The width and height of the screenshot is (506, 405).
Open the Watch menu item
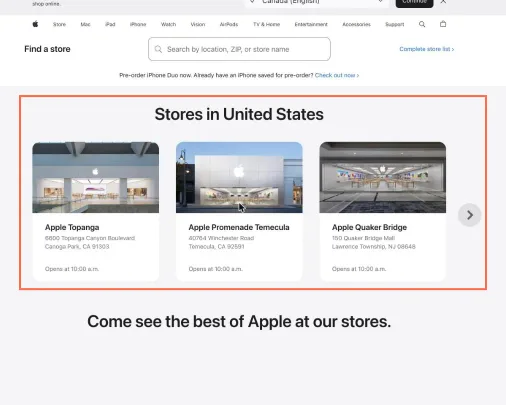168,24
